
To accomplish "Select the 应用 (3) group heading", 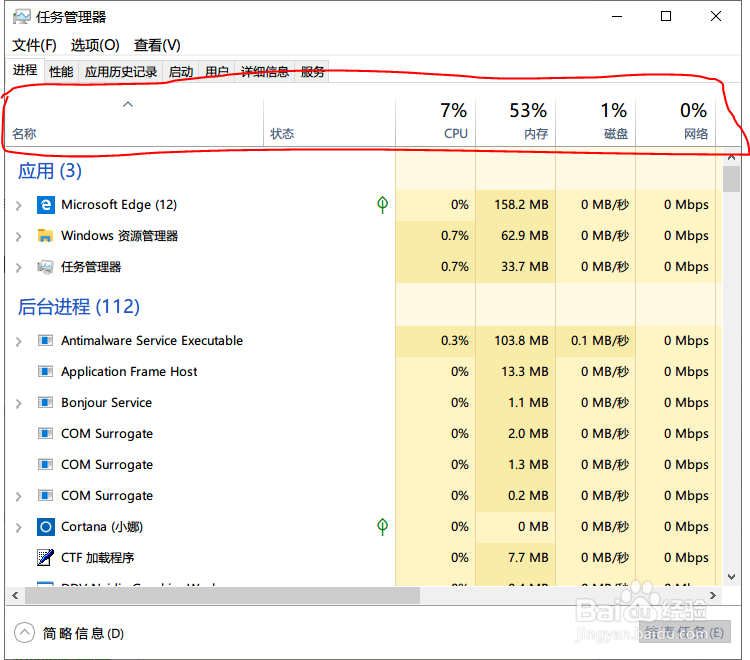I will click(50, 171).
